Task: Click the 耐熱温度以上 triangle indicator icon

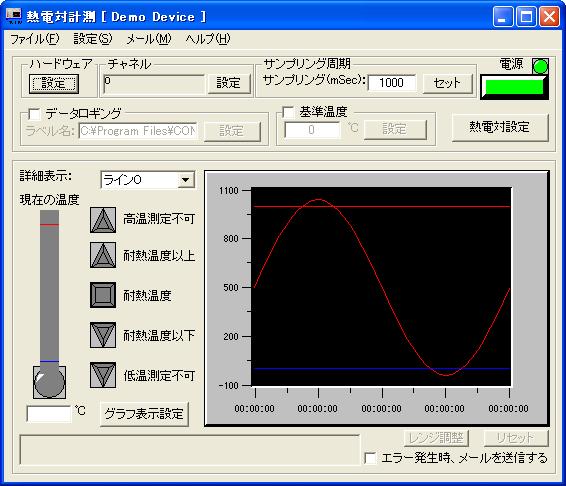Action: pos(103,255)
